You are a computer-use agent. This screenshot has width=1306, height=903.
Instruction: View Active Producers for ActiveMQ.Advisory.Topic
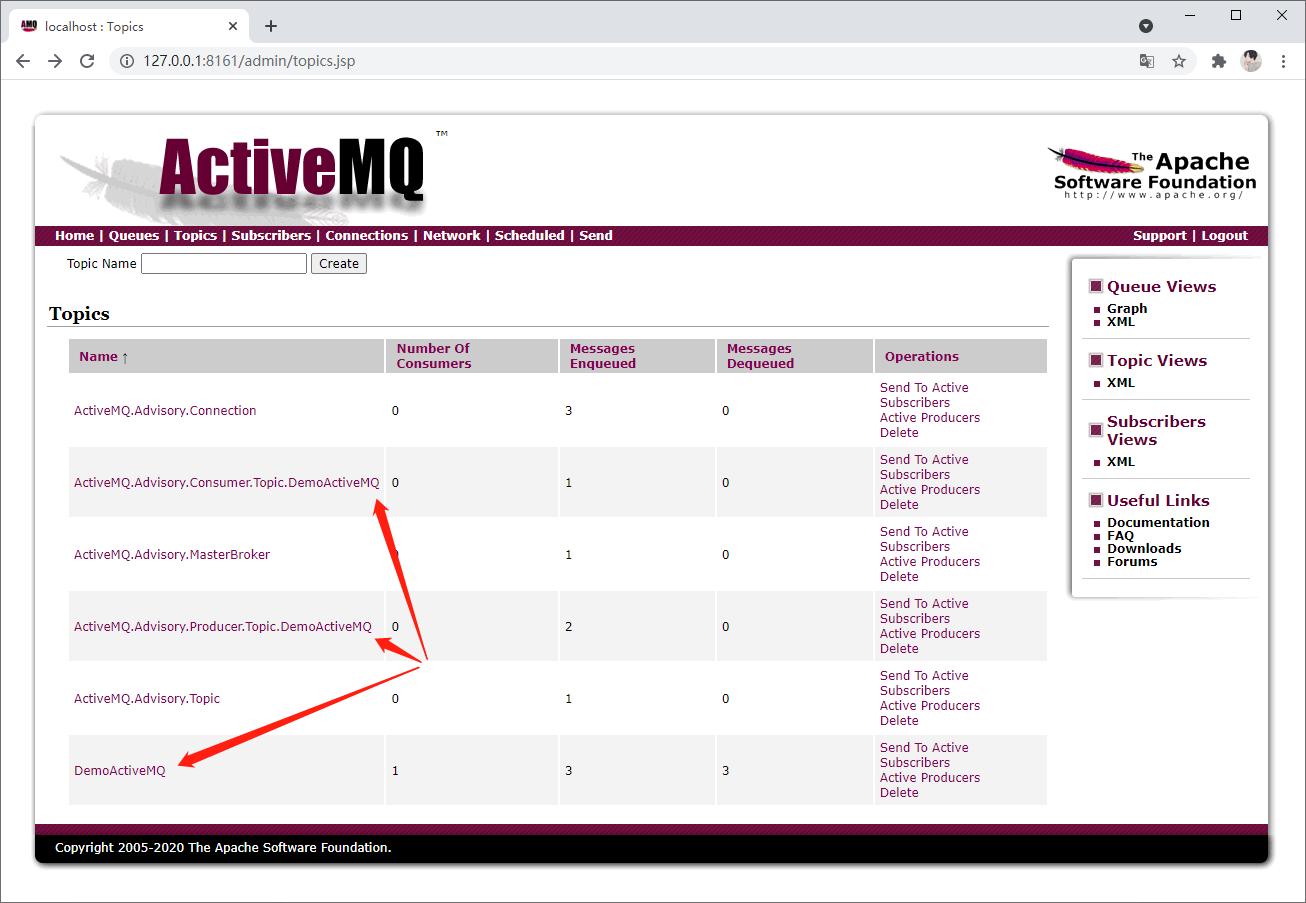[x=930, y=706]
